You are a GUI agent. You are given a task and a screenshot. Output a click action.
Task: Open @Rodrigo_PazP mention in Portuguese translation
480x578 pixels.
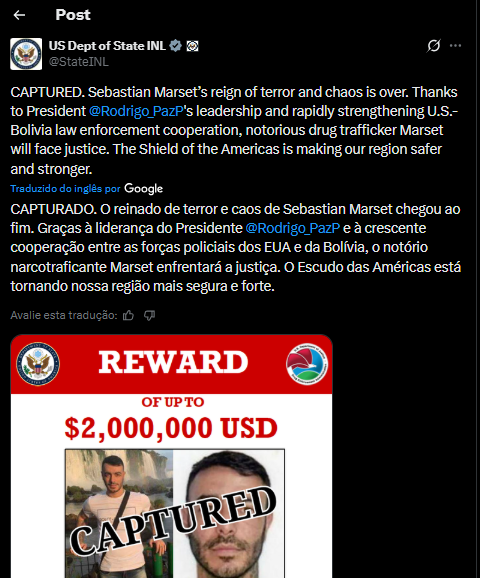[293, 229]
